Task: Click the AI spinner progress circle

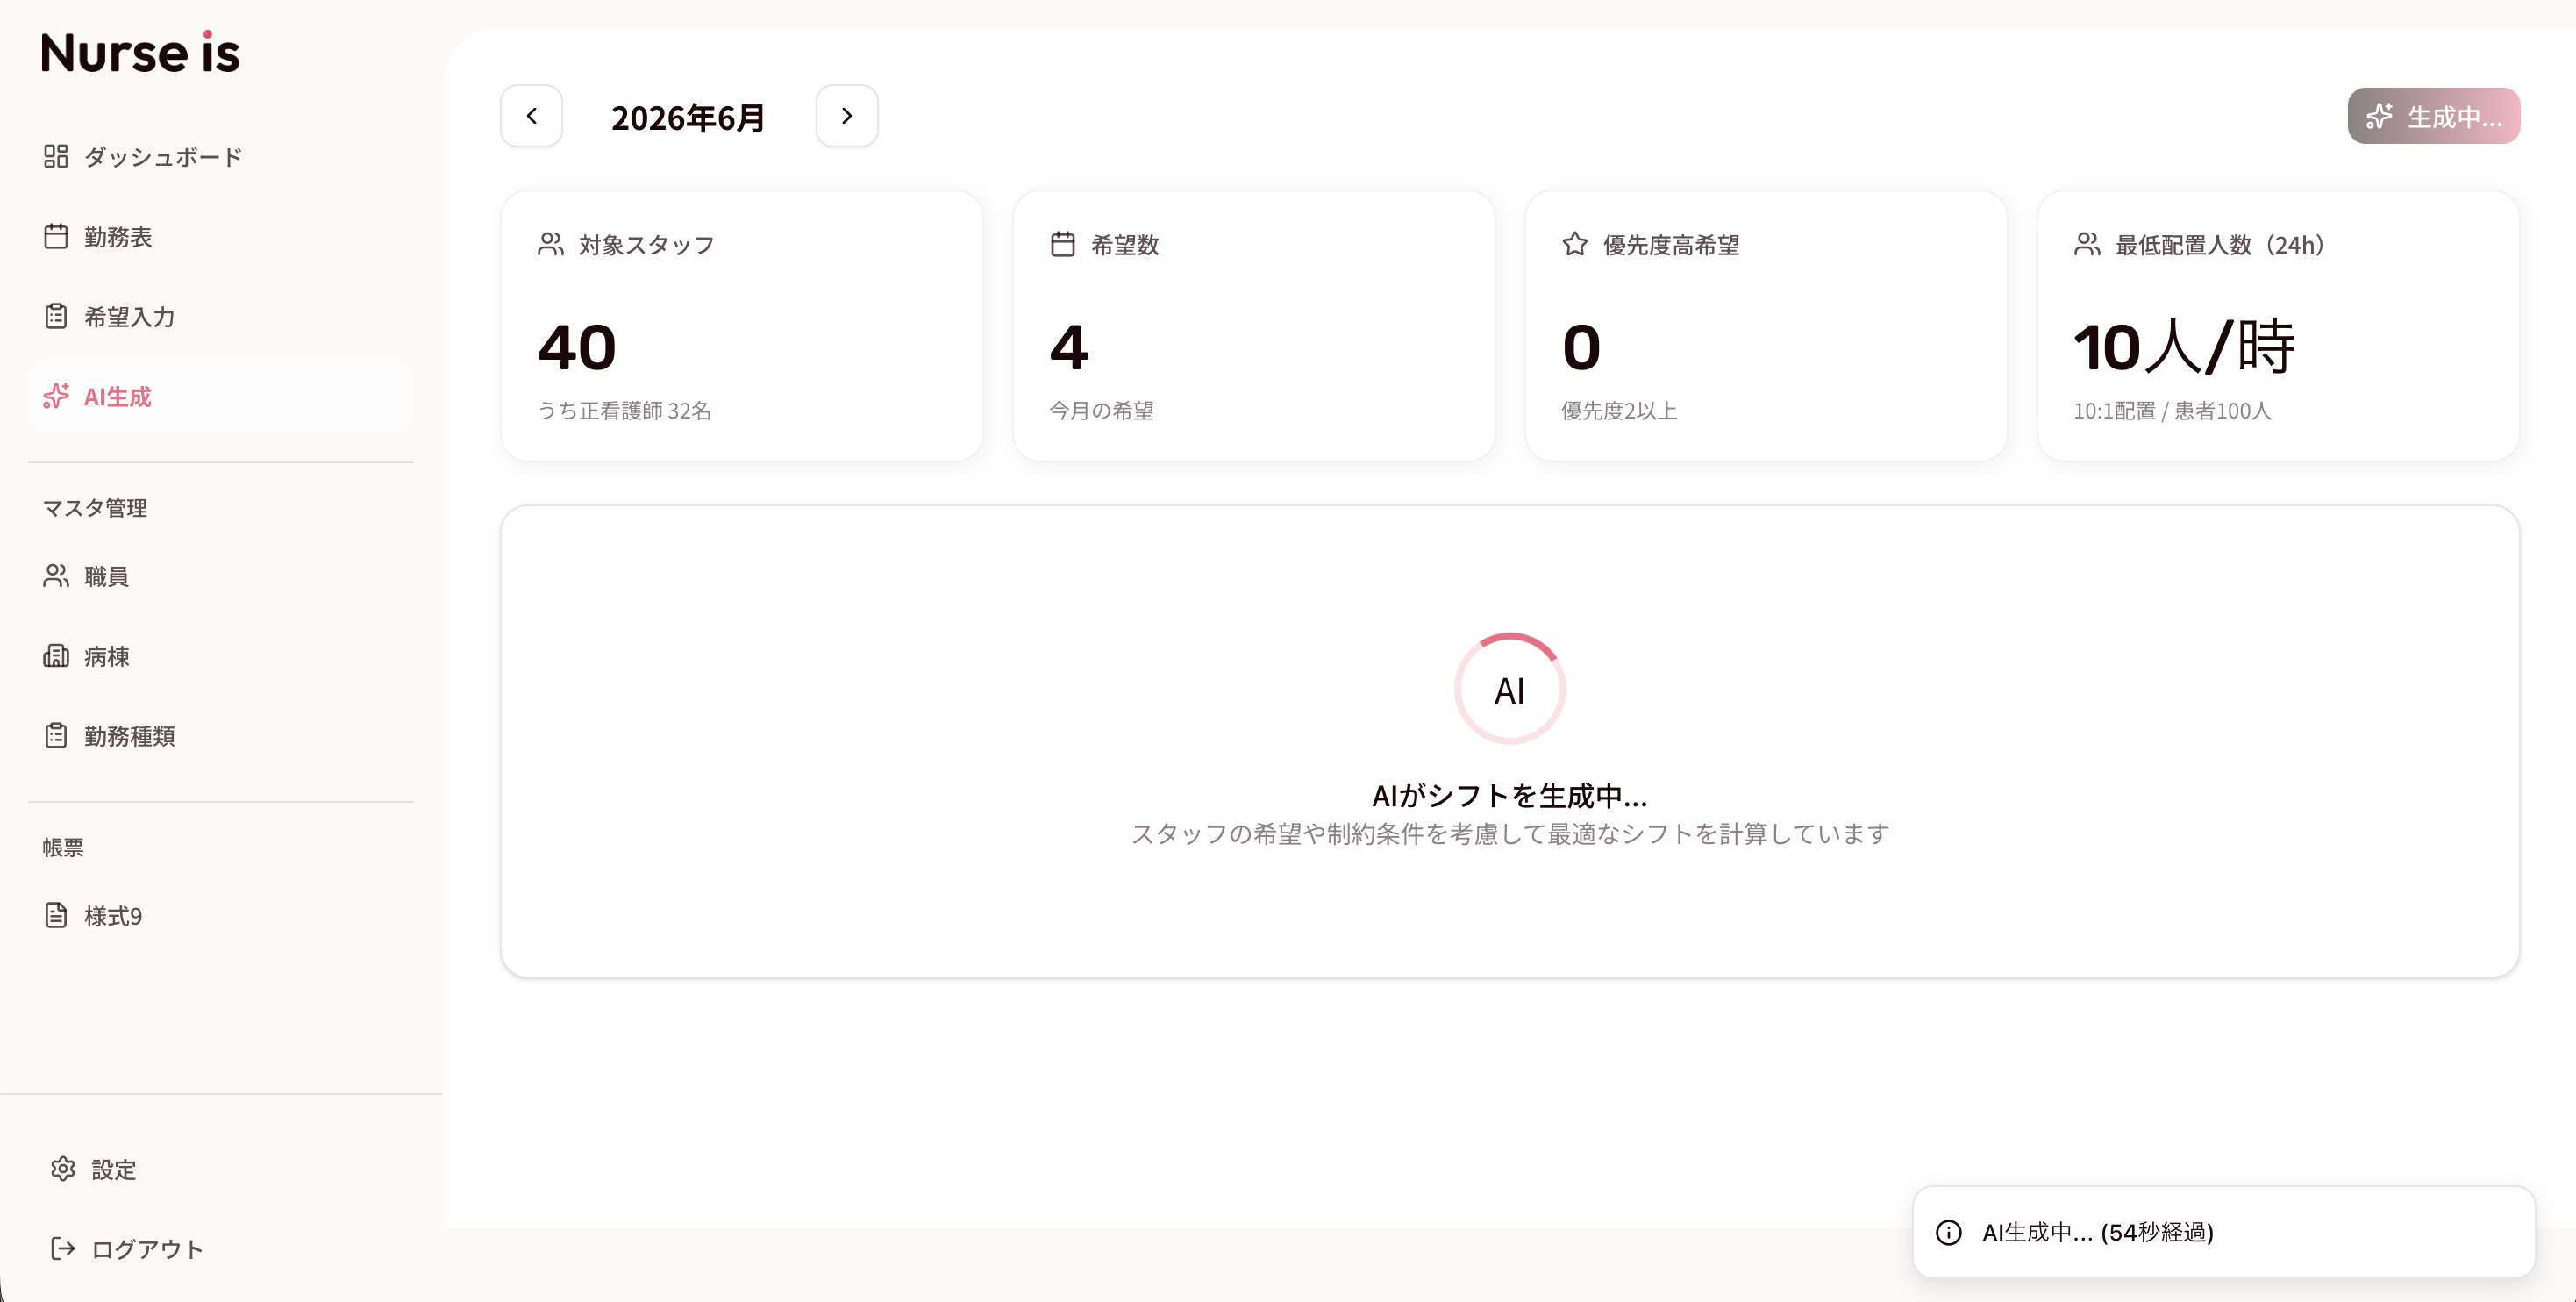Action: 1510,689
